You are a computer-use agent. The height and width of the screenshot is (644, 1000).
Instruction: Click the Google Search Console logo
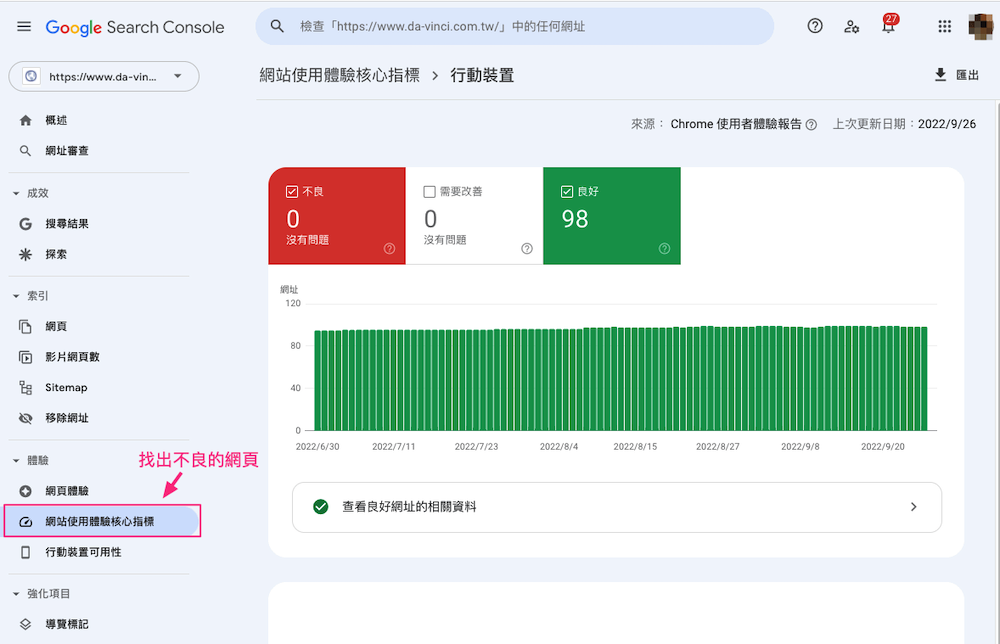(x=135, y=27)
